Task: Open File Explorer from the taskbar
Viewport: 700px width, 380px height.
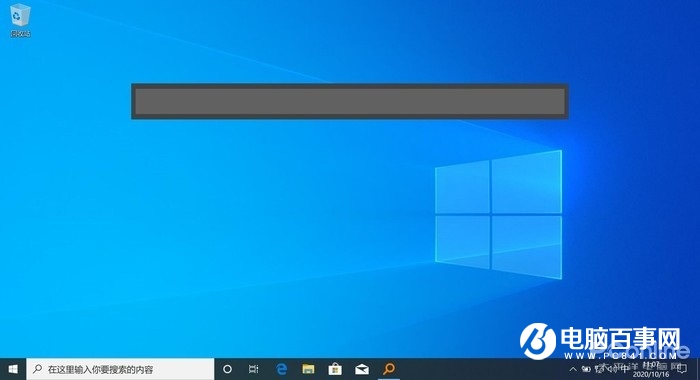Action: (x=308, y=369)
